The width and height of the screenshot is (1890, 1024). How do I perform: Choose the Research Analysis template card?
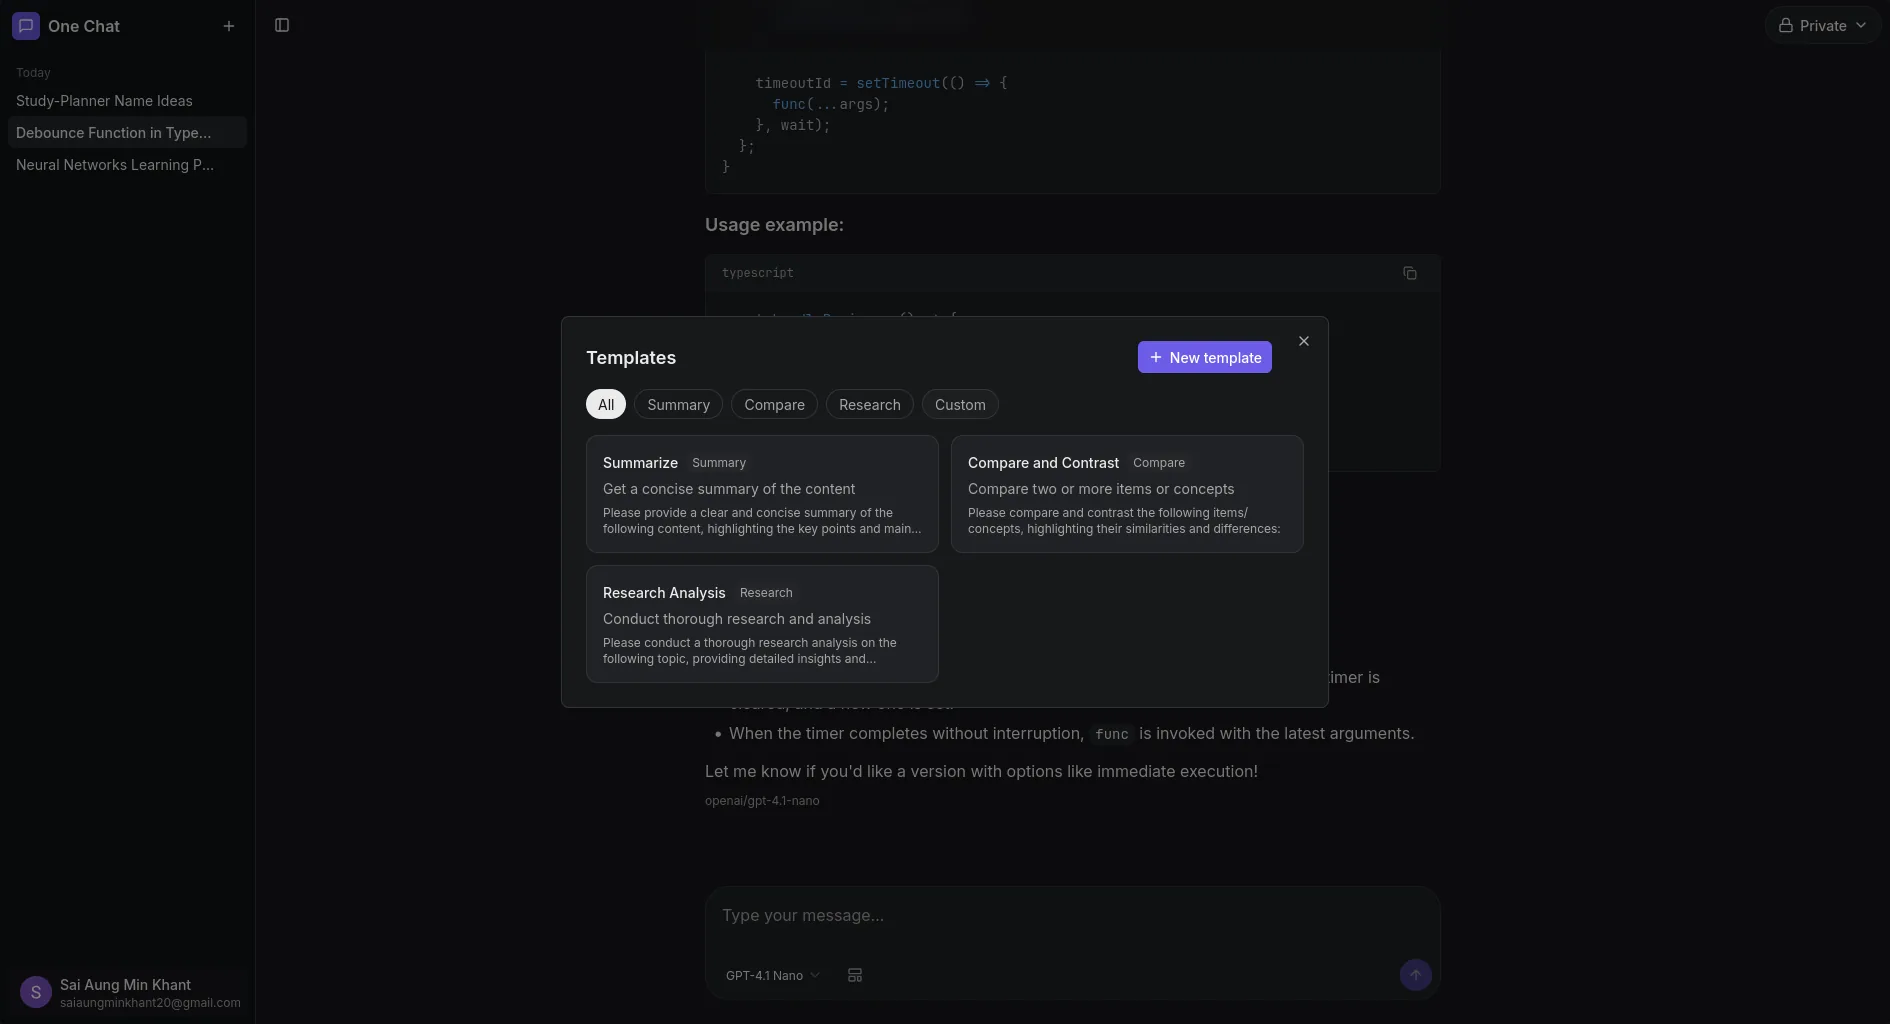click(762, 624)
